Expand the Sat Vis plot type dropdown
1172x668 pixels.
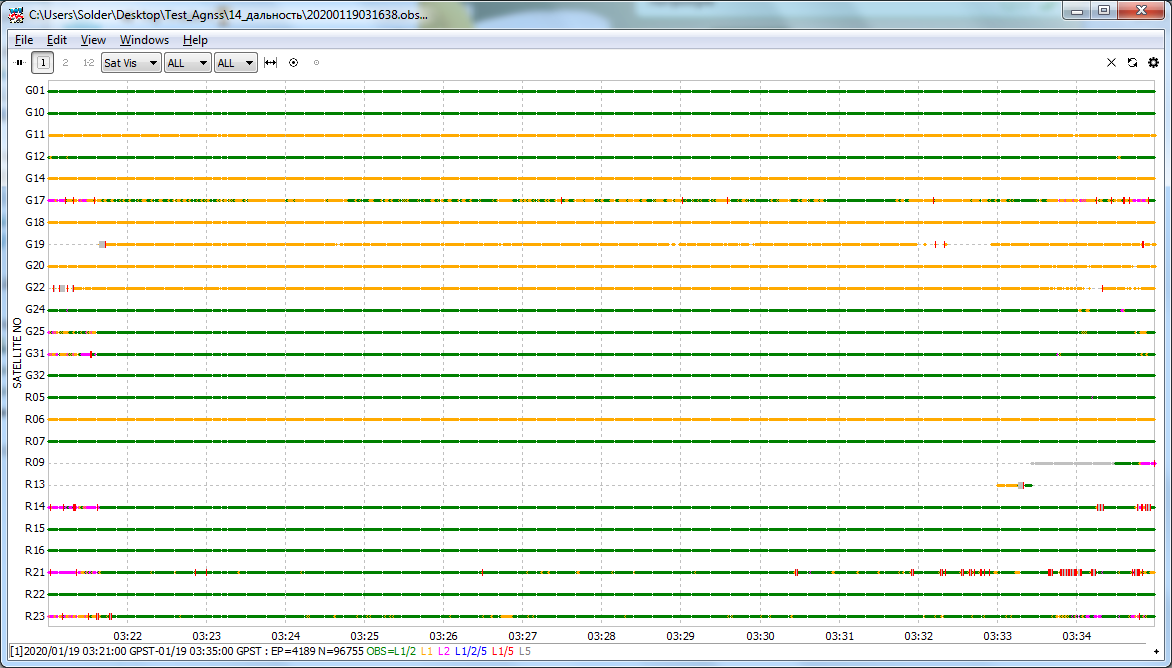click(131, 63)
